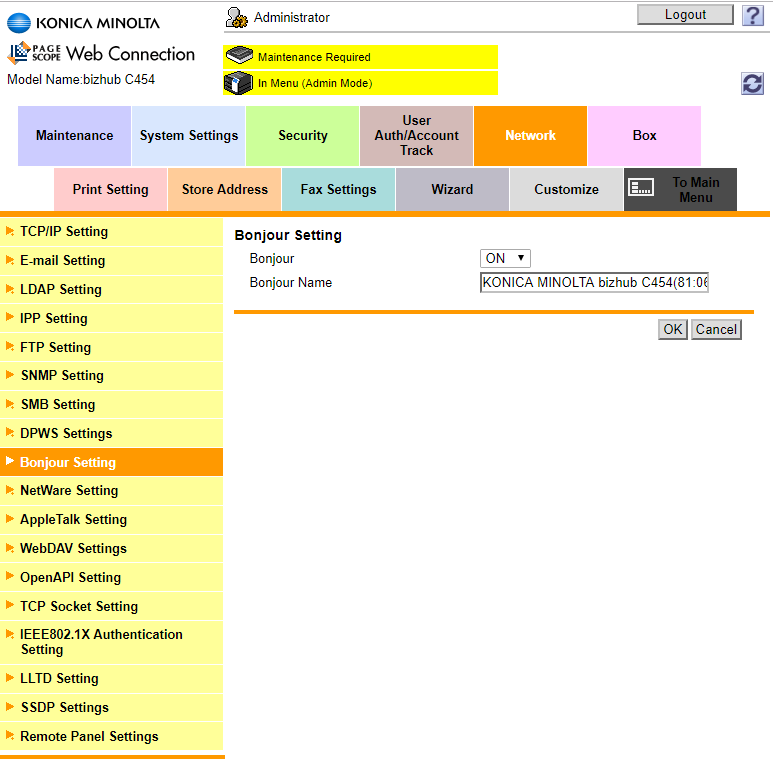Open the Store Address tab
The width and height of the screenshot is (773, 761).
225,189
